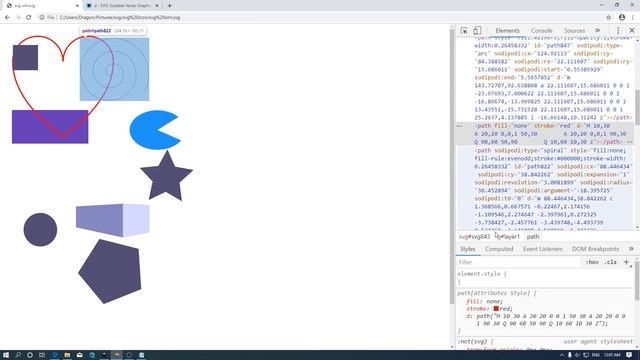
Task: Toggle the :hov element state button
Action: (x=592, y=262)
